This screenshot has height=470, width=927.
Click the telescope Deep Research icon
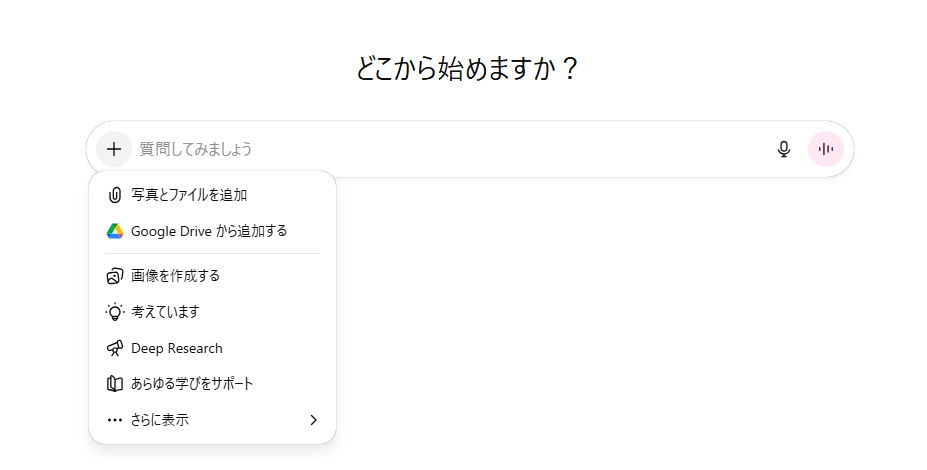[x=114, y=348]
